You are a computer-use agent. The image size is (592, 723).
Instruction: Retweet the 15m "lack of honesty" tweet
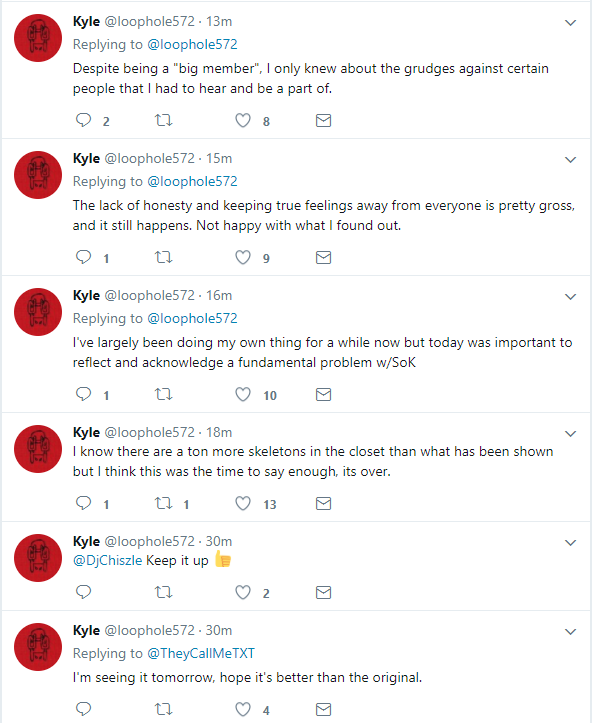(x=163, y=257)
